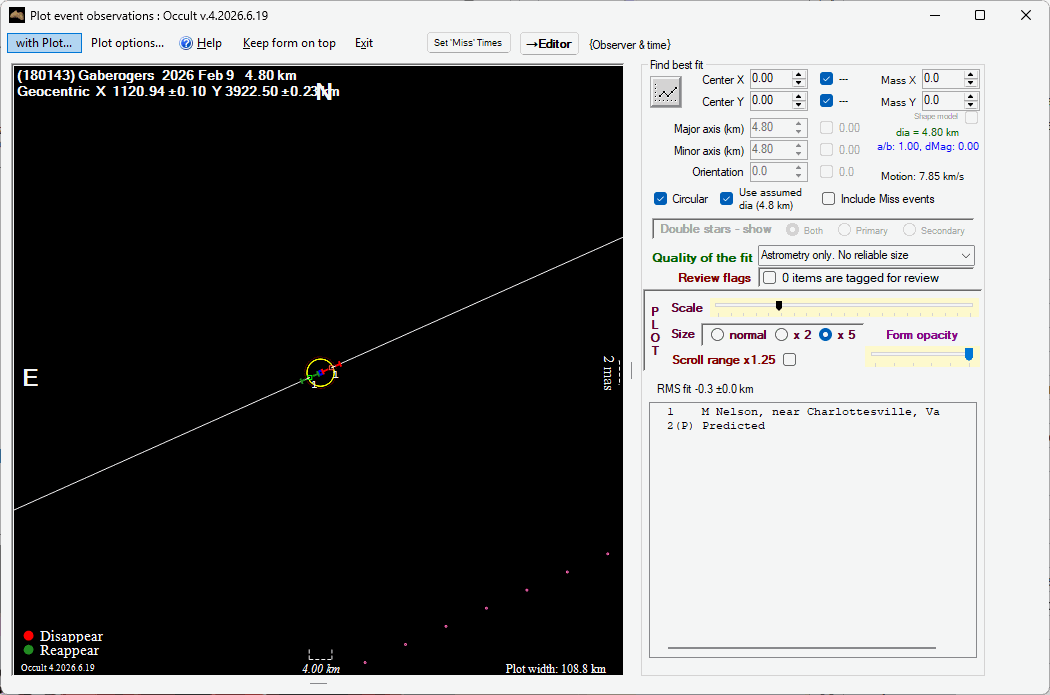
Task: Increase Center Y with the up arrow
Action: (799, 97)
